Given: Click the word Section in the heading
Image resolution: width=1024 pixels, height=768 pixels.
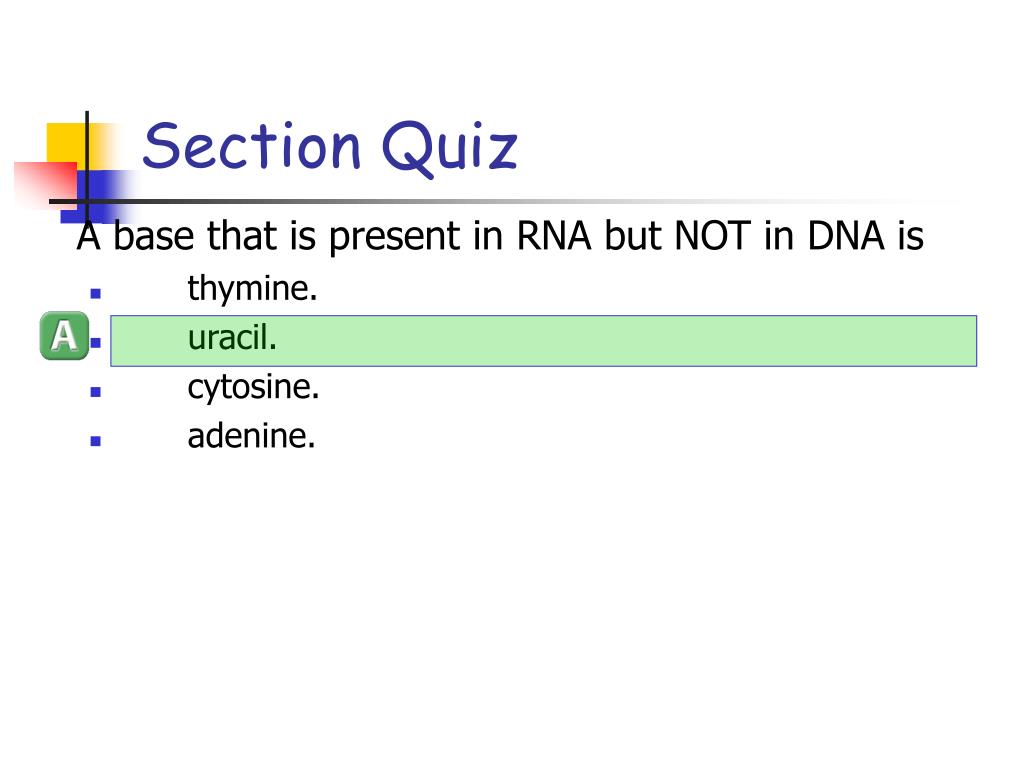Looking at the screenshot, I should coord(251,146).
